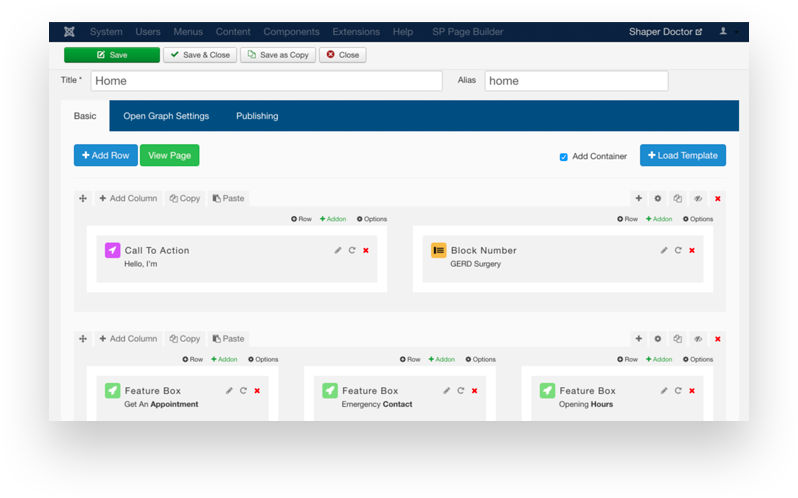
Task: Click the Joomla logo icon
Action: (69, 32)
